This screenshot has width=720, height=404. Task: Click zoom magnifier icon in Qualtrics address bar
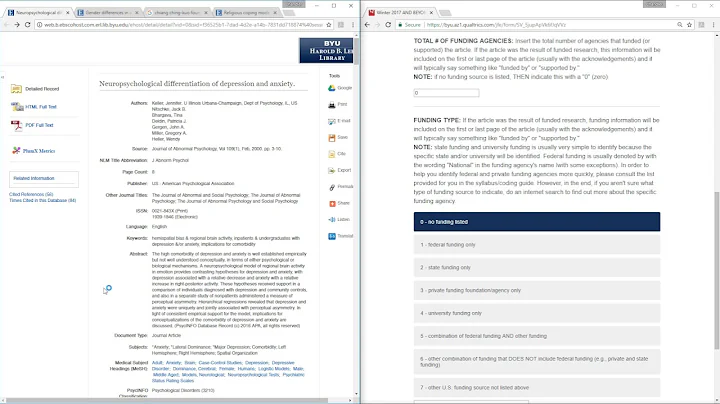[680, 25]
